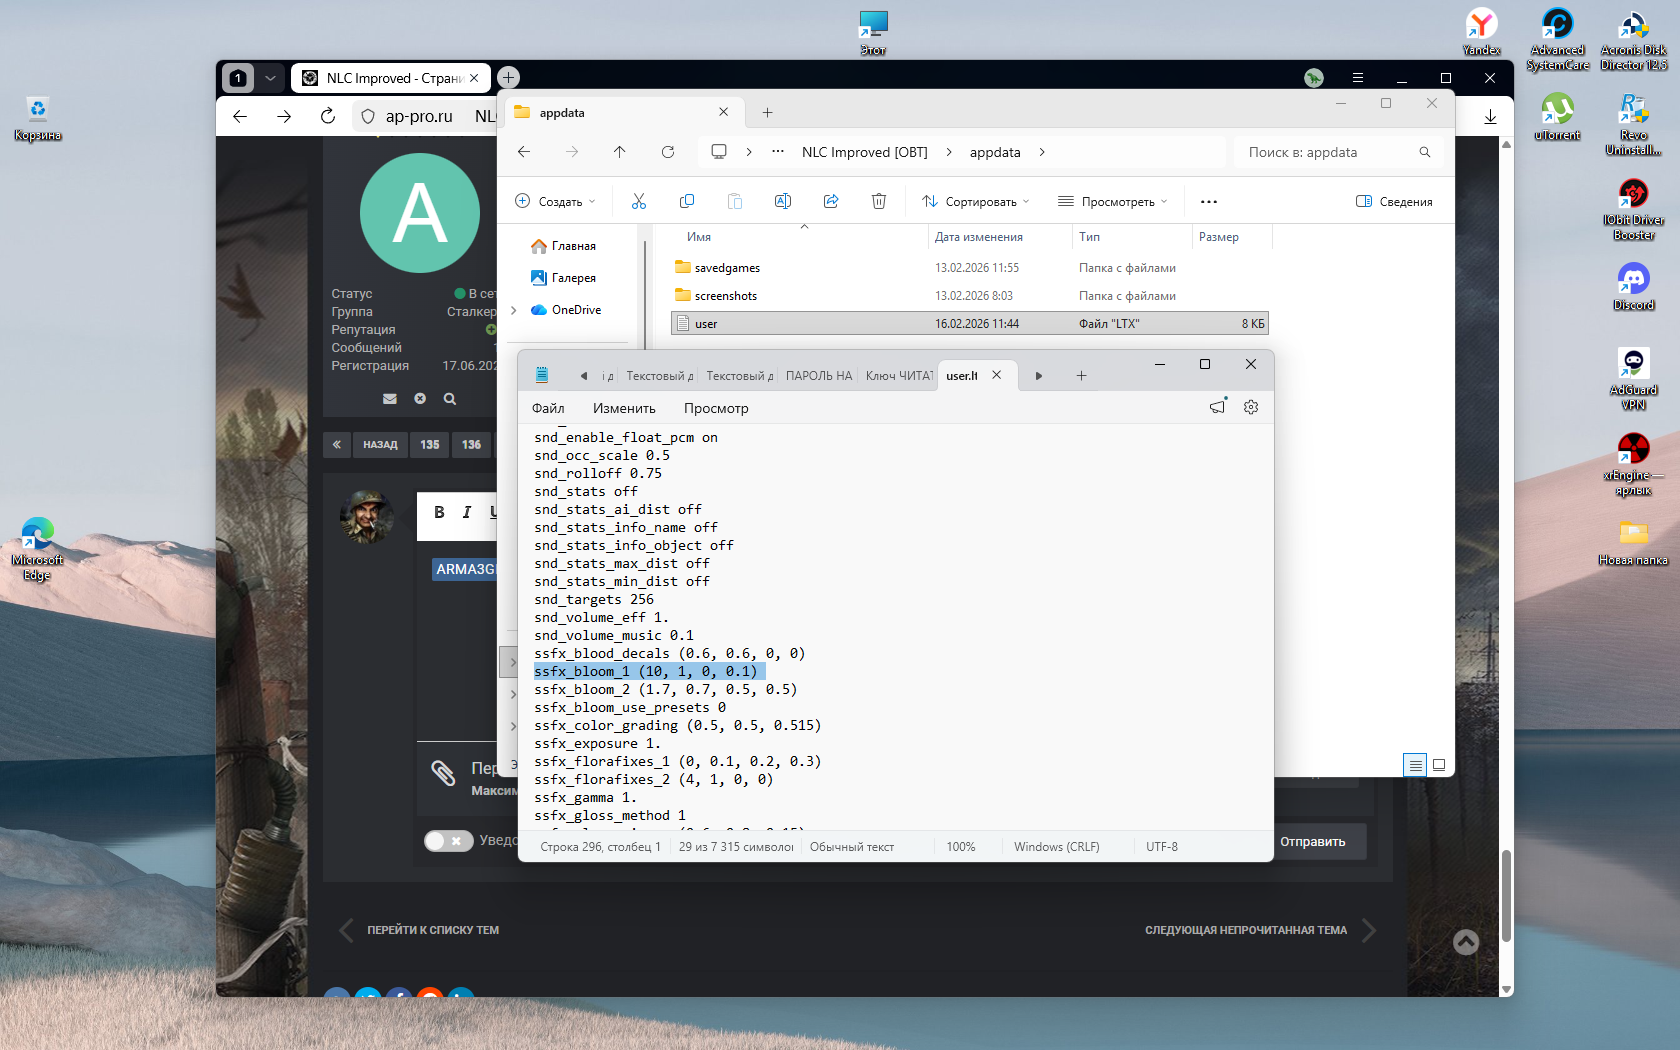This screenshot has height=1050, width=1680.
Task: Click the Cut scissors icon in Explorer
Action: [639, 201]
